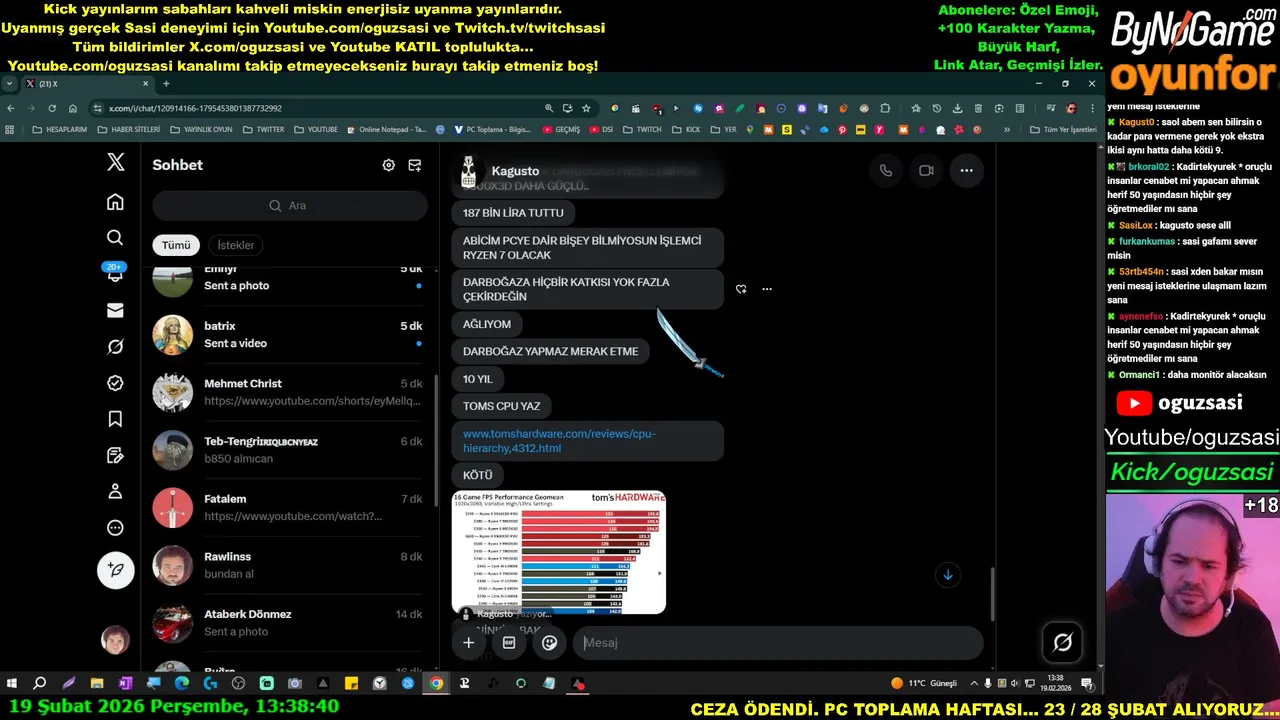Open Windows Start menu
The width and height of the screenshot is (1280, 720).
pyautogui.click(x=12, y=684)
